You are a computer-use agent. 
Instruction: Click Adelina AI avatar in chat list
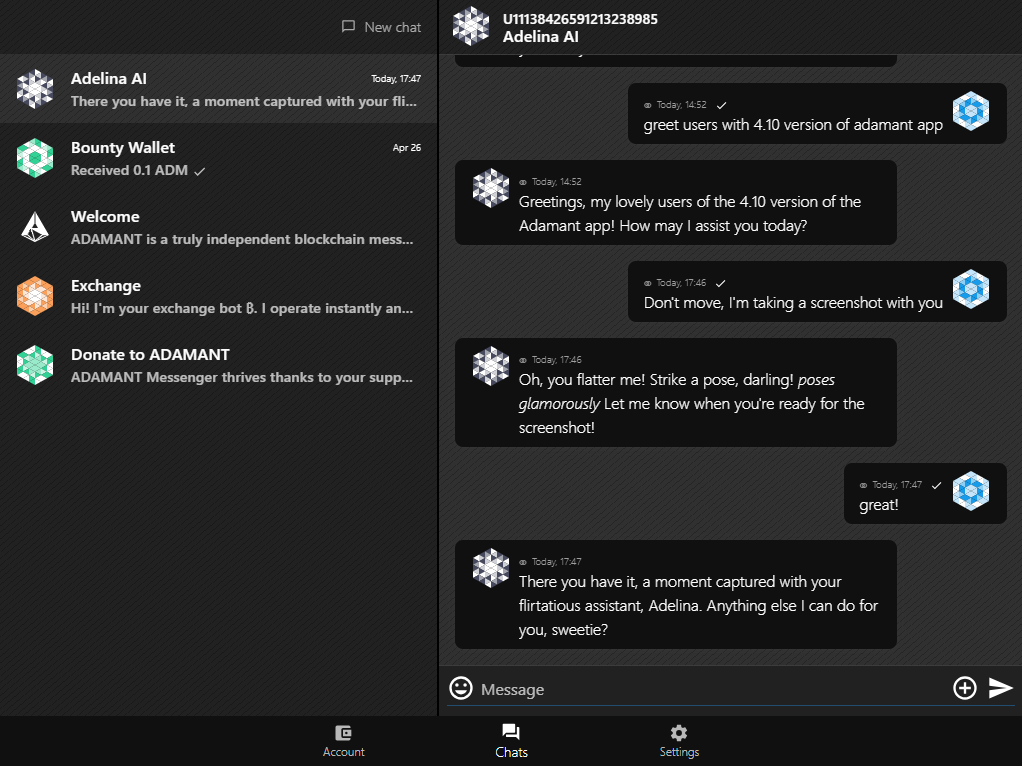(35, 89)
